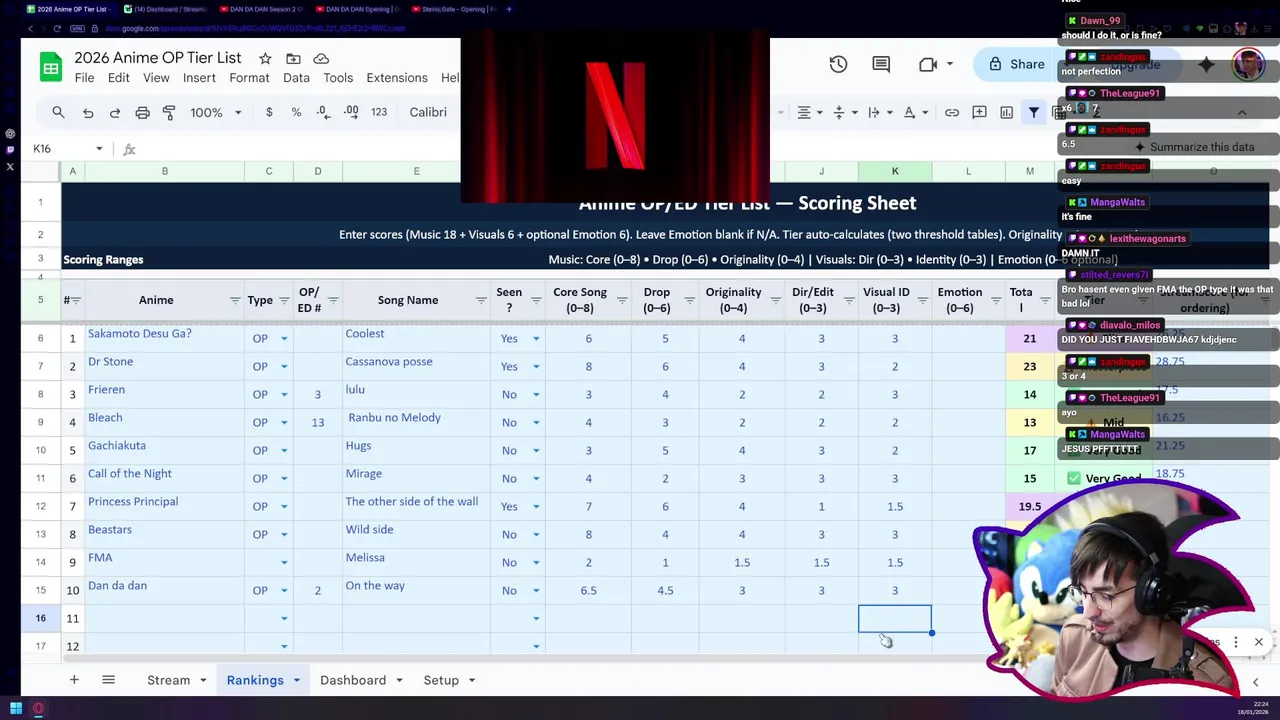The image size is (1280, 720).
Task: Toggle the filter on the Dir/Edit header
Action: (x=848, y=300)
